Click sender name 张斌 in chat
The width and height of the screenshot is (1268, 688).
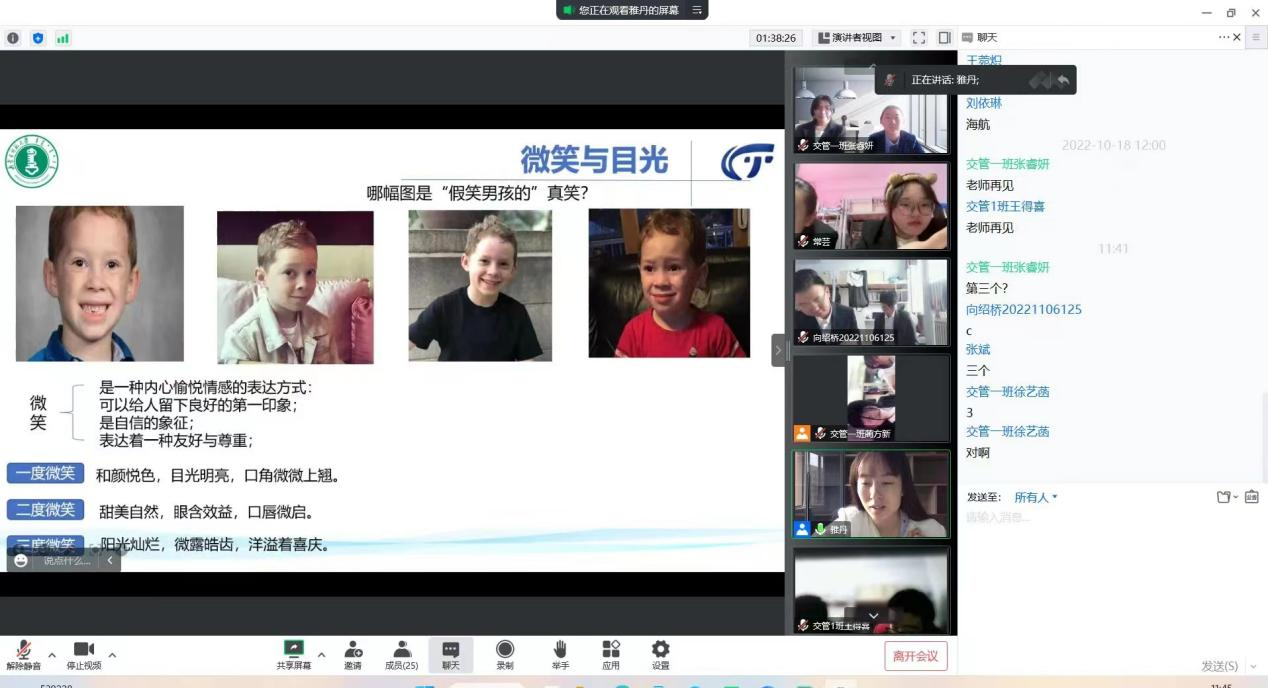[x=978, y=349]
